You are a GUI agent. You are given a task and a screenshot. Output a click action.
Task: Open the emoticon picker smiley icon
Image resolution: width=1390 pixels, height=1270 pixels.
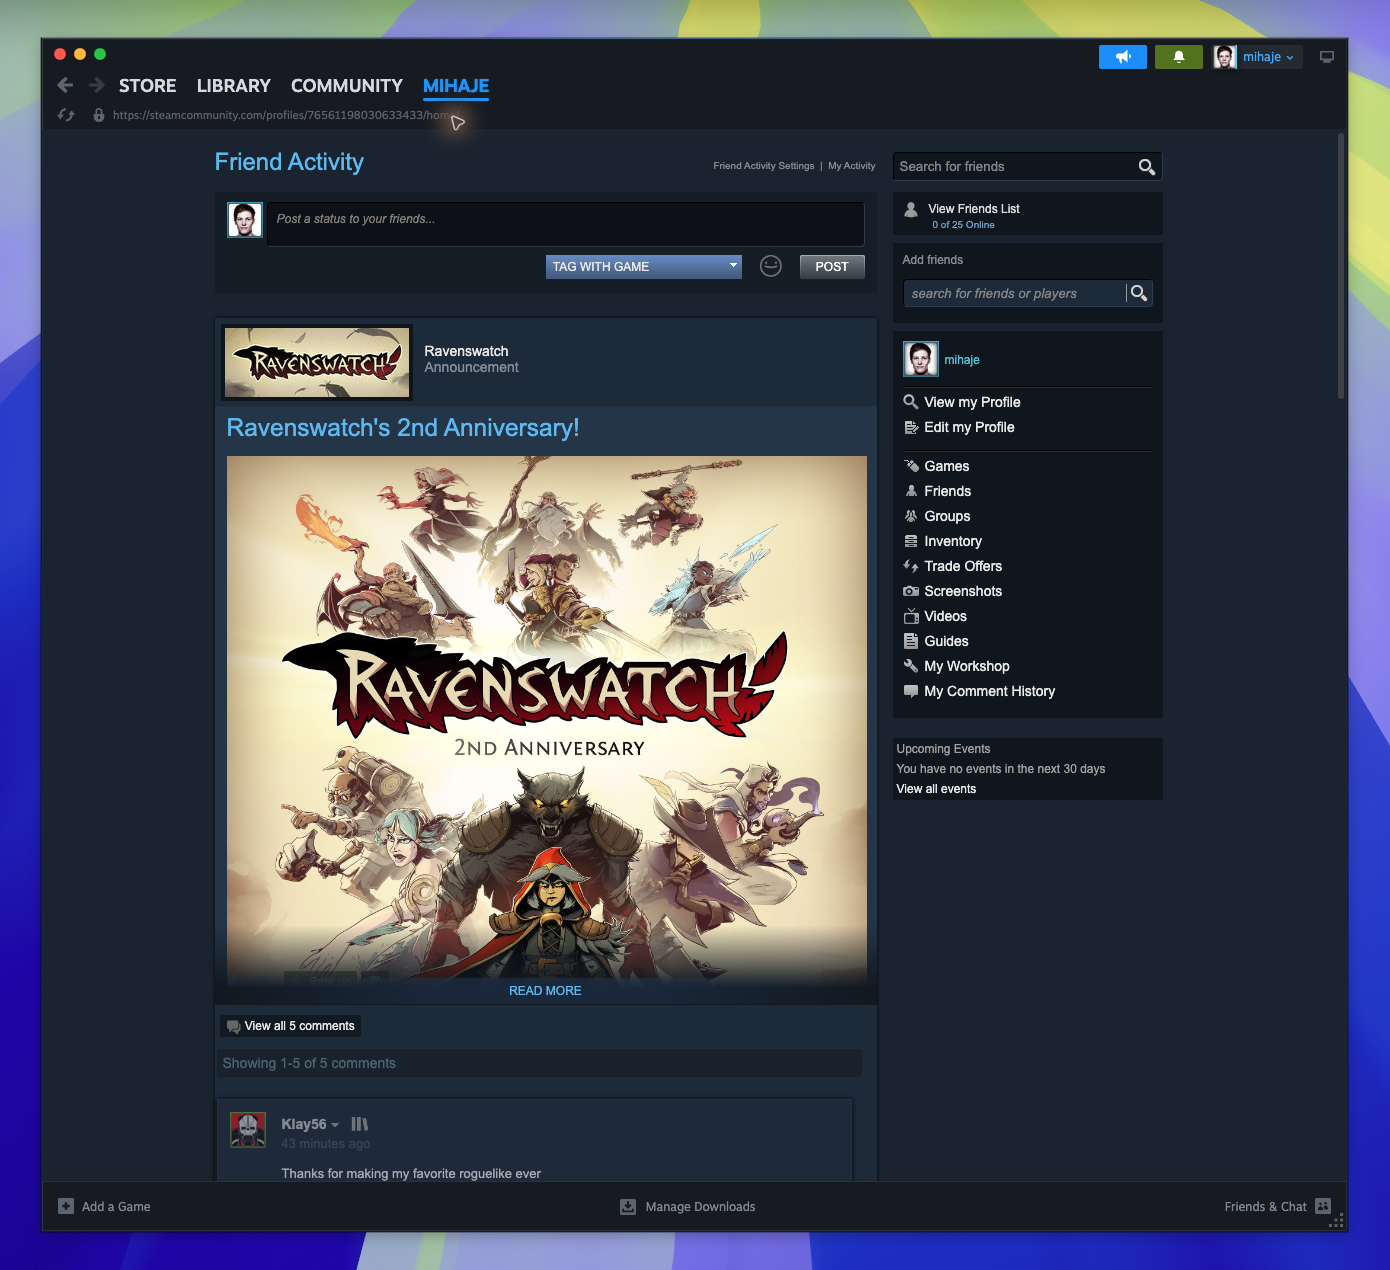click(x=771, y=266)
